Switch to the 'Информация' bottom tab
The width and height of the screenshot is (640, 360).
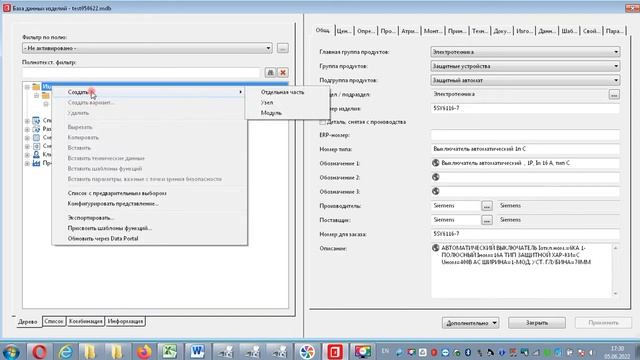(125, 322)
